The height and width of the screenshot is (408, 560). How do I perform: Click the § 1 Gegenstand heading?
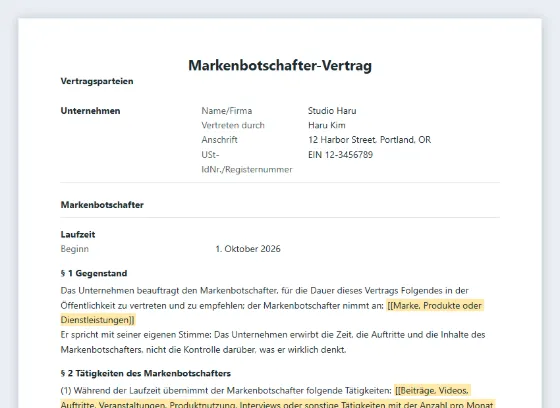coord(94,273)
